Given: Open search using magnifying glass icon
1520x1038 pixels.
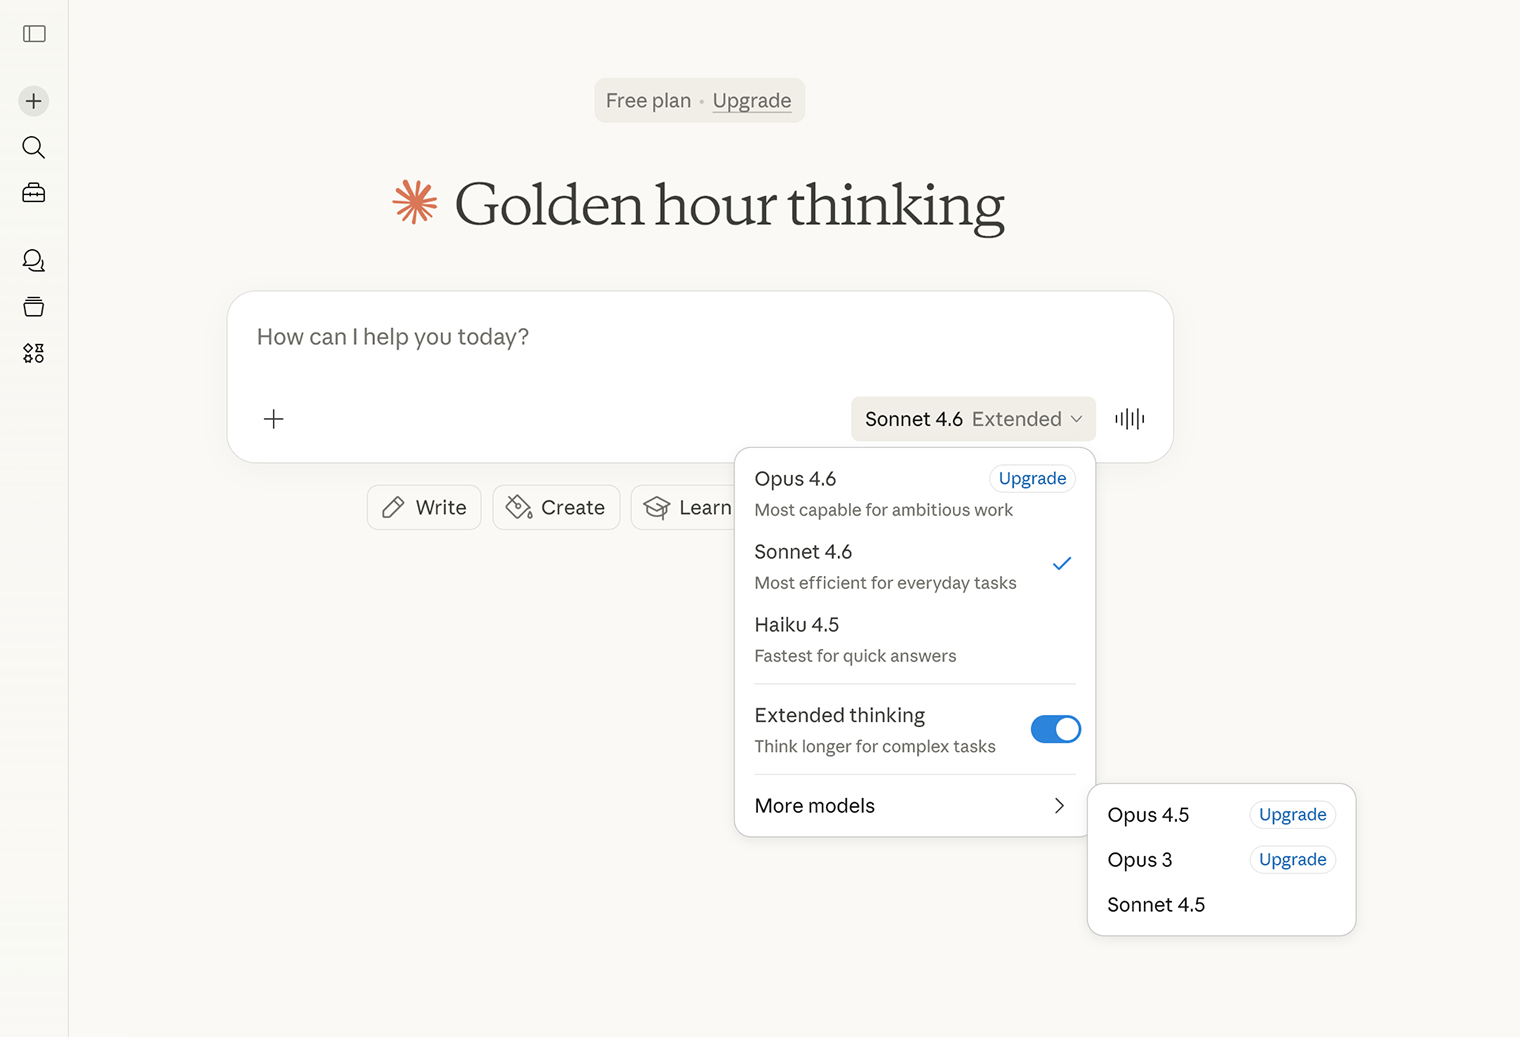Looking at the screenshot, I should [x=34, y=148].
